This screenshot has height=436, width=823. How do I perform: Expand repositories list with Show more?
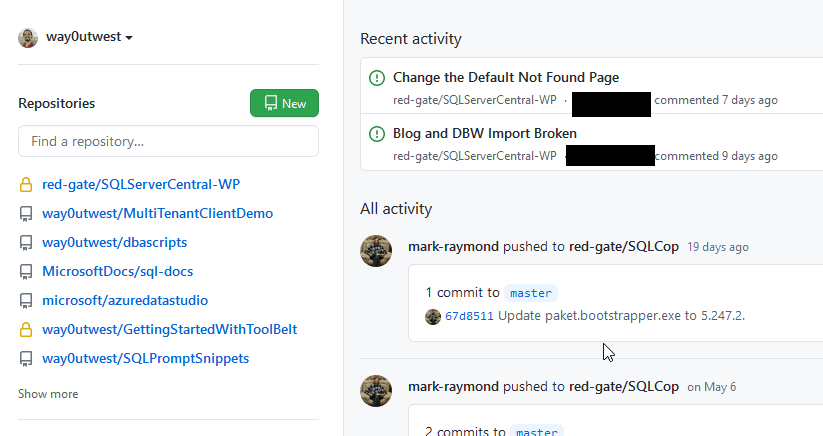(48, 394)
